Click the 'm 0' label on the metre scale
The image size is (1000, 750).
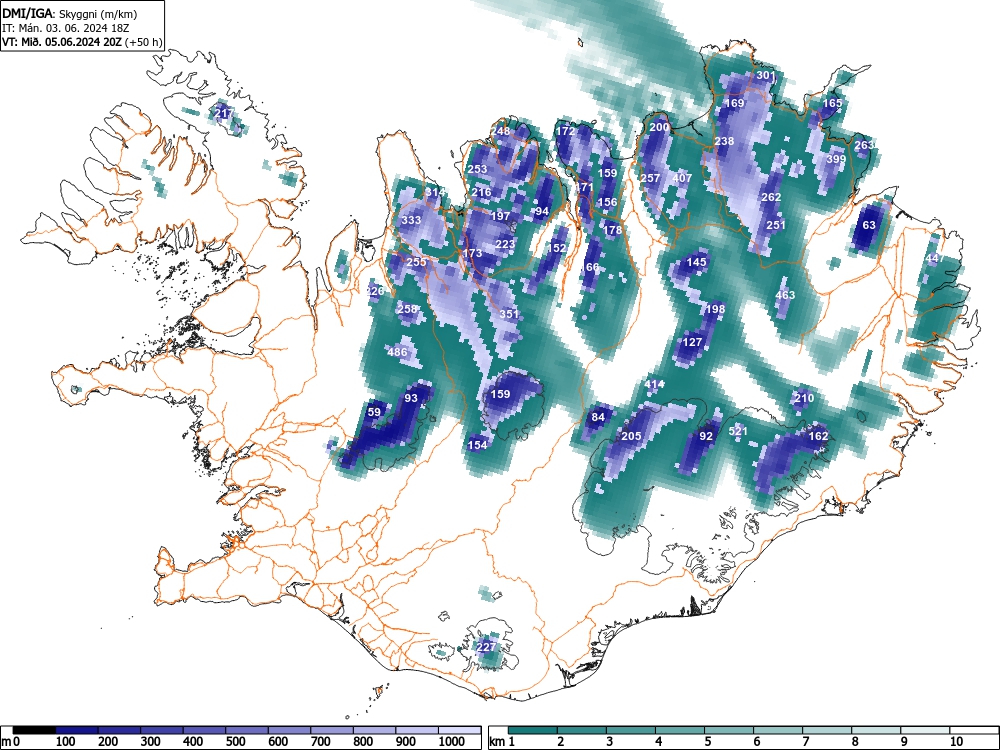point(10,742)
